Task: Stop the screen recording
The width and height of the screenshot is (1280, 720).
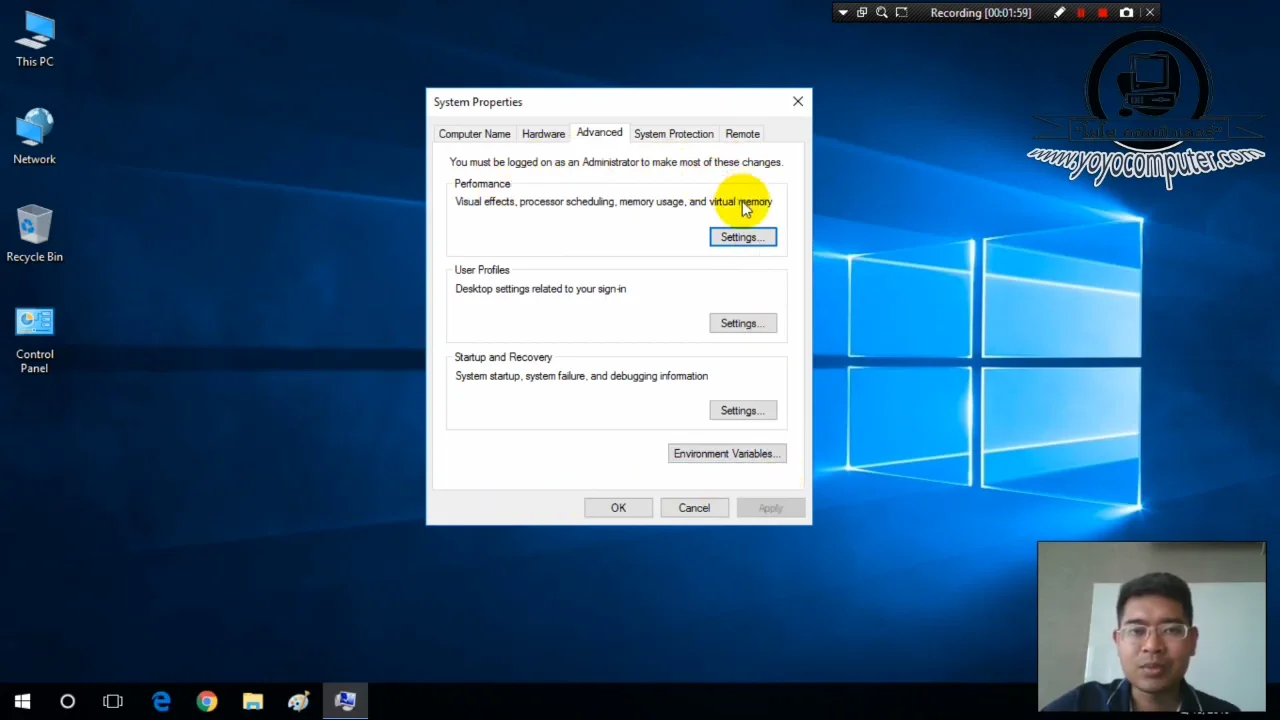Action: (1102, 12)
